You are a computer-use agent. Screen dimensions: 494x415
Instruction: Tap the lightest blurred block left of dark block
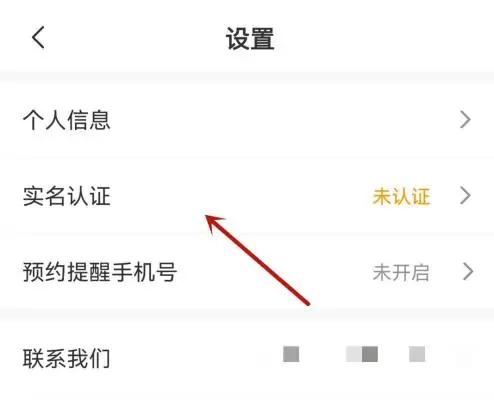coord(354,354)
